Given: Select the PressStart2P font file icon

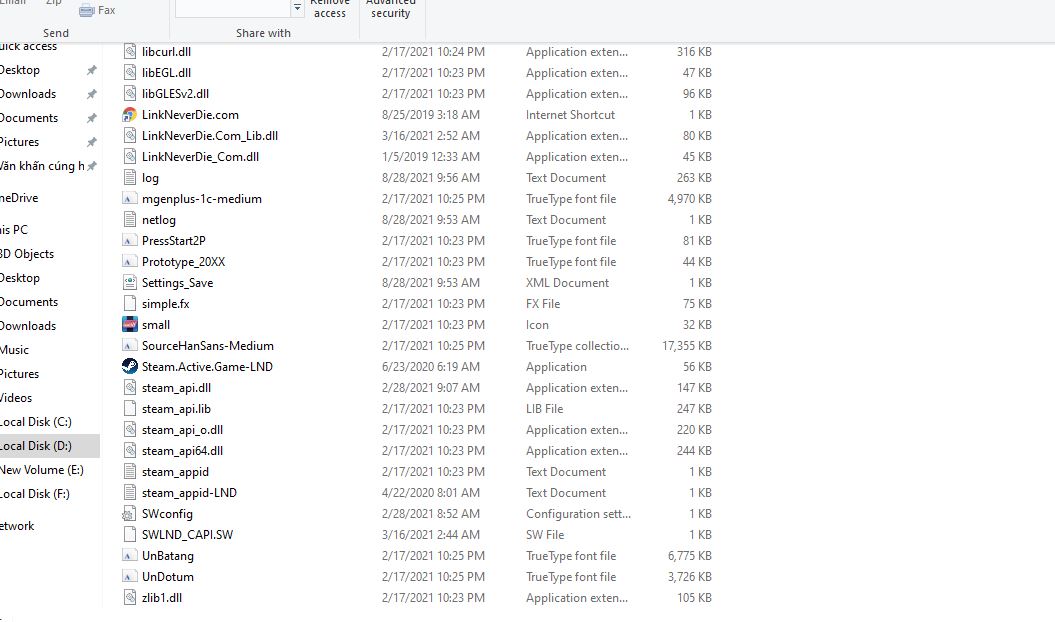Looking at the screenshot, I should click(x=129, y=241).
